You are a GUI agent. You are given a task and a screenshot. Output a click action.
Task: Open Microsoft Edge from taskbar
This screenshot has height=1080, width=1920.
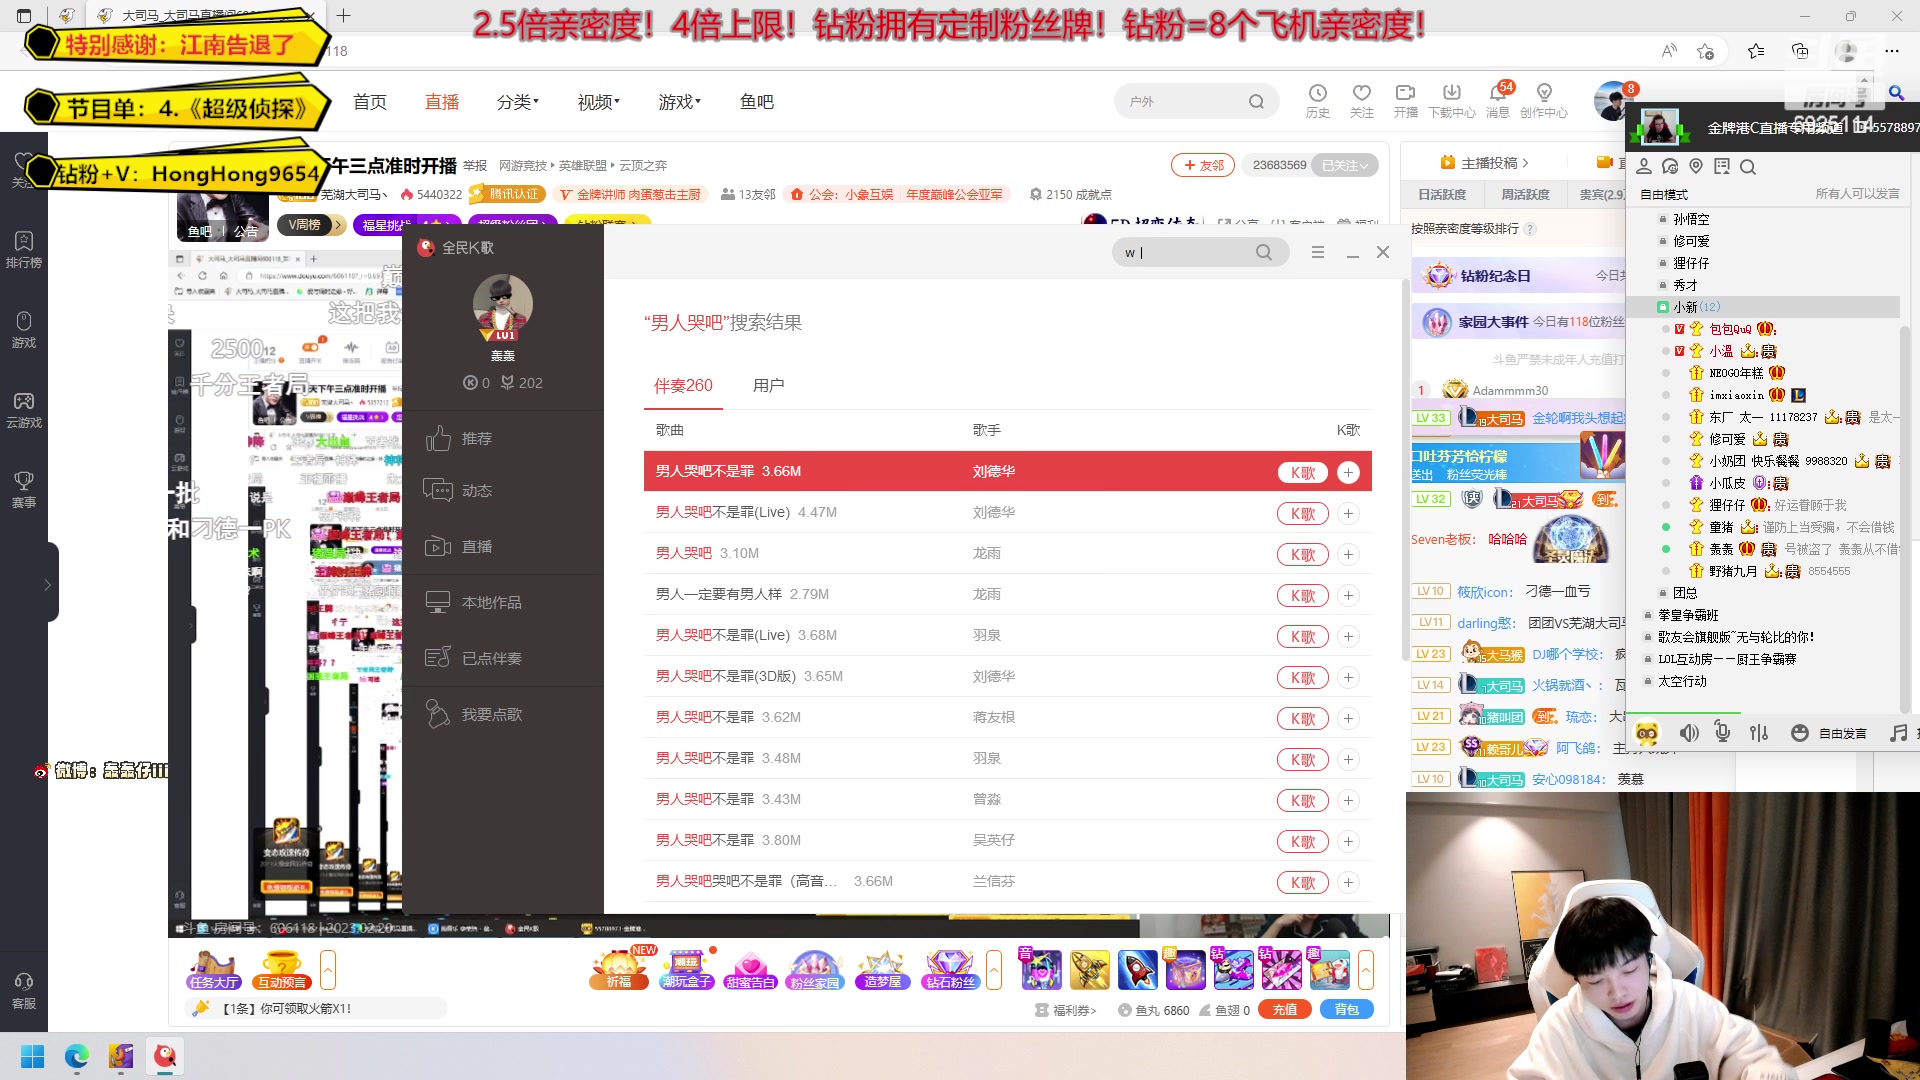77,1056
